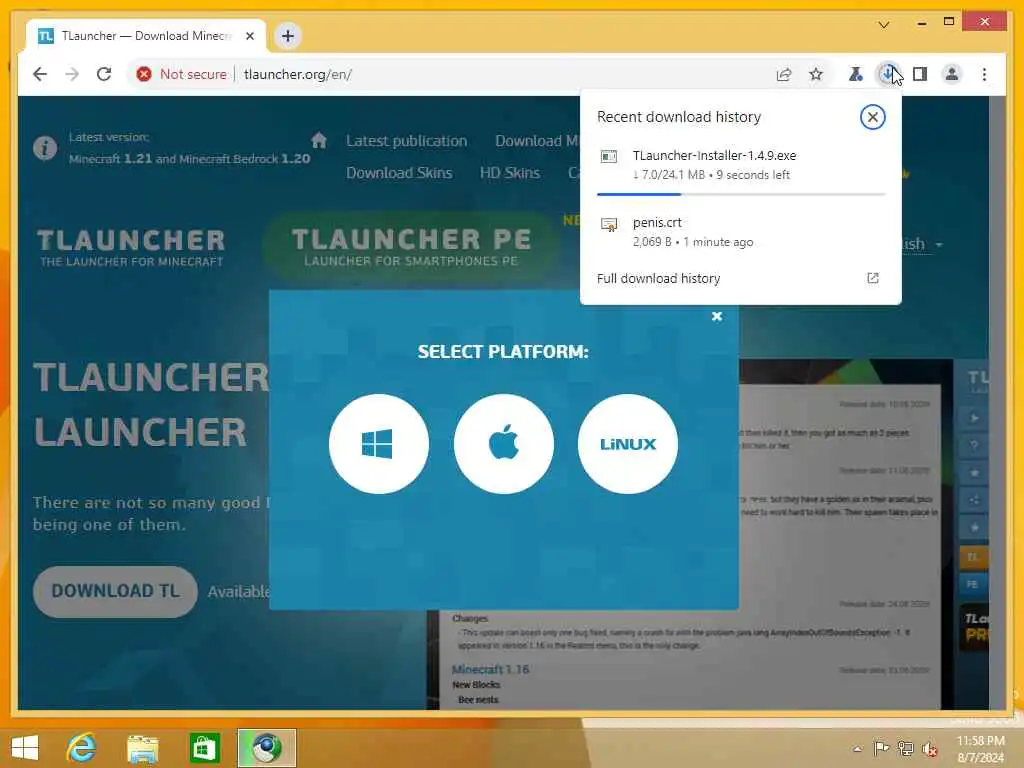The height and width of the screenshot is (768, 1024).
Task: Open the profile avatar menu
Action: (952, 74)
